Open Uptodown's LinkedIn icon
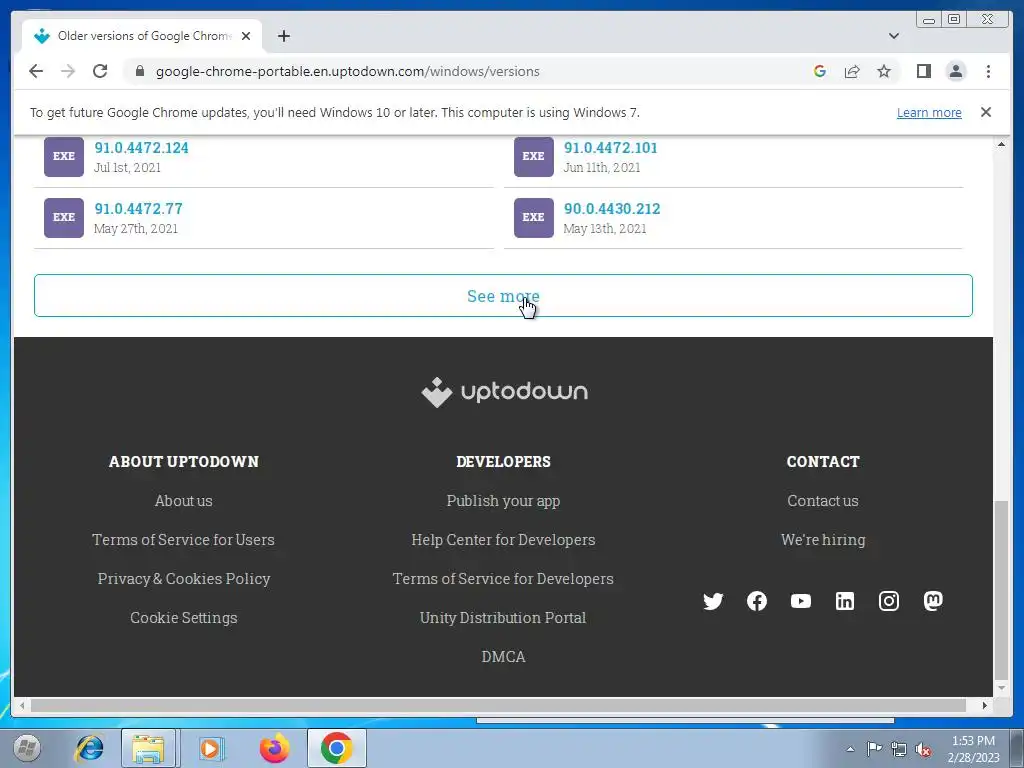1024x768 pixels. point(845,601)
